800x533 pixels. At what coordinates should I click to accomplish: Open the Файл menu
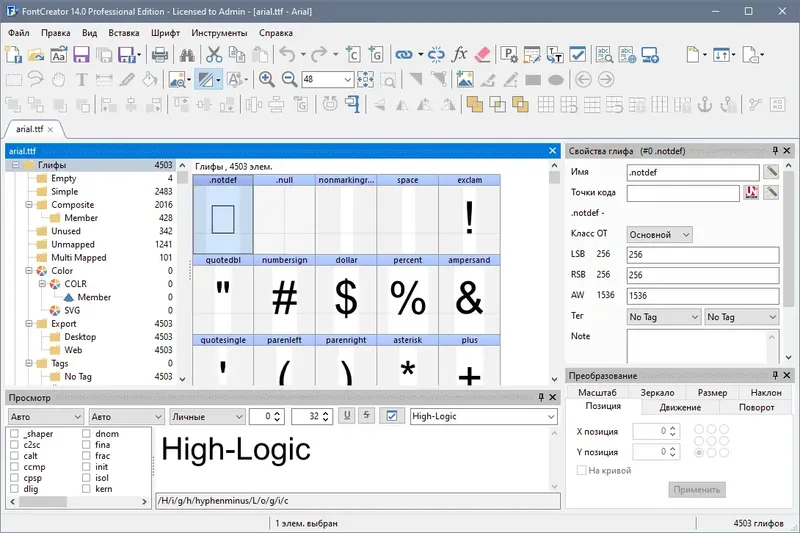tap(19, 33)
